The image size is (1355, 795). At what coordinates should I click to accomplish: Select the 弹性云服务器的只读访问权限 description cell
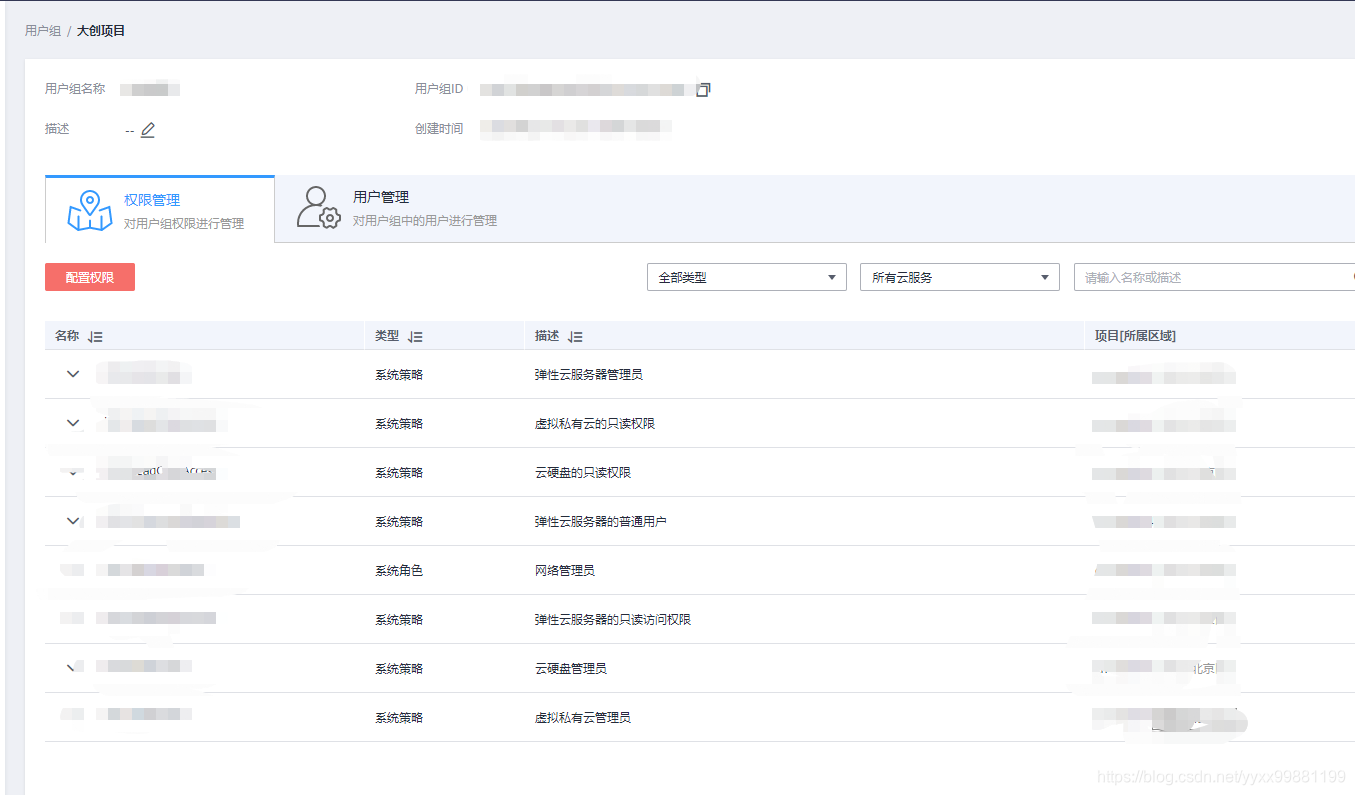click(613, 620)
